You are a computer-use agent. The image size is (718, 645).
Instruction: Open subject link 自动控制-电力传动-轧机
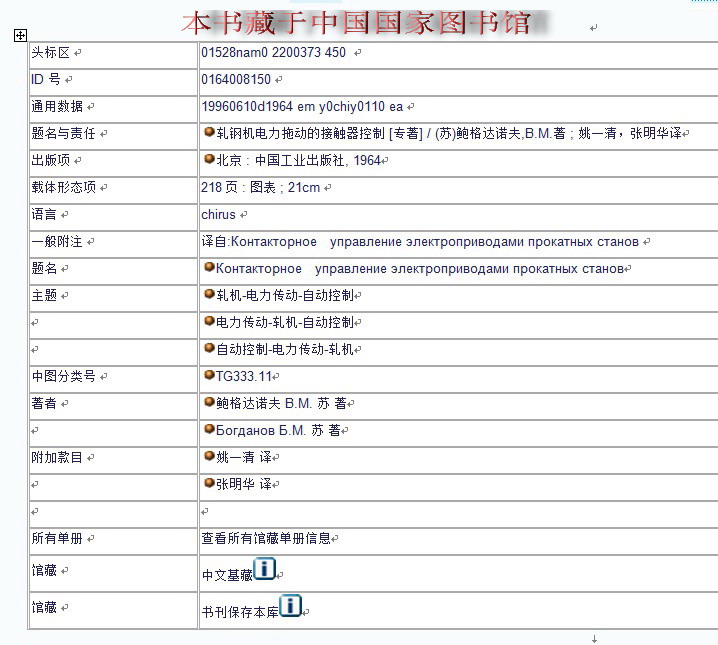coord(285,350)
